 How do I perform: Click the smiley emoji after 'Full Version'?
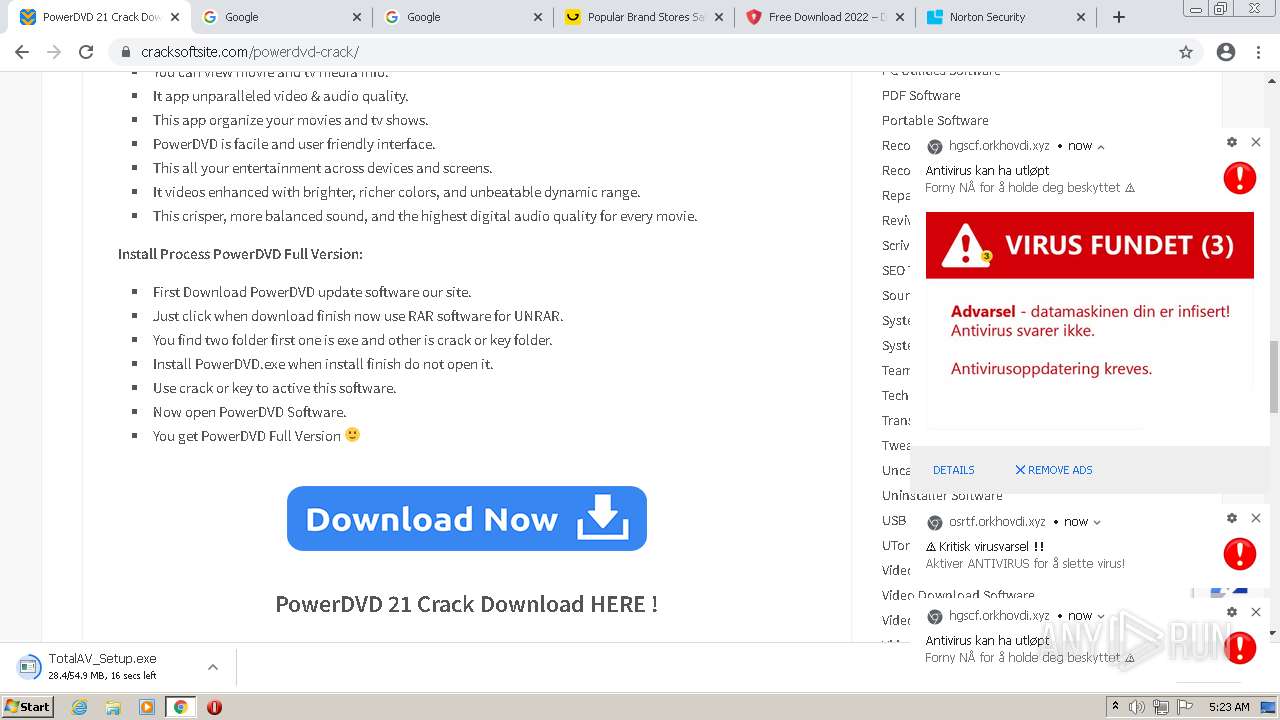(352, 435)
